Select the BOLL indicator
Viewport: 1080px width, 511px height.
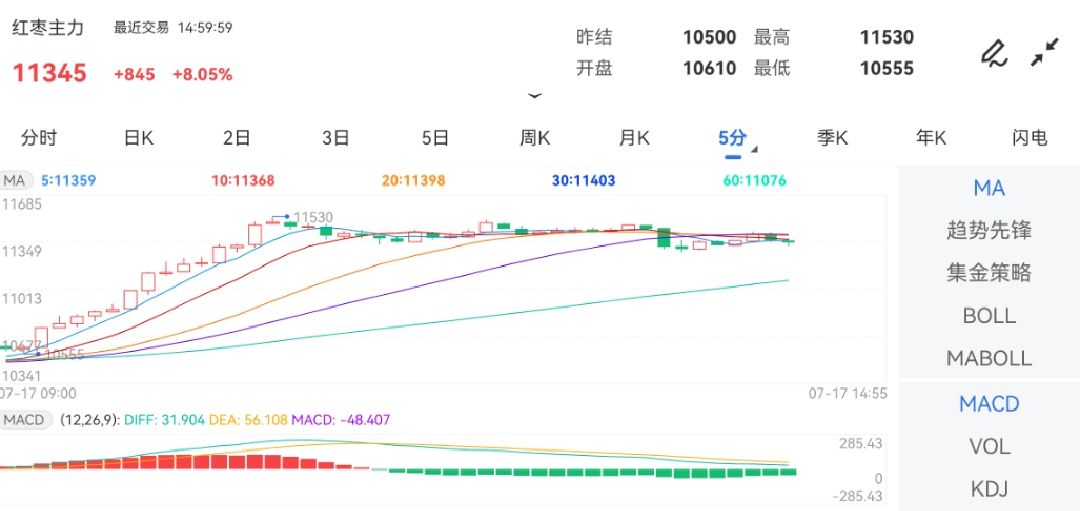tap(989, 316)
